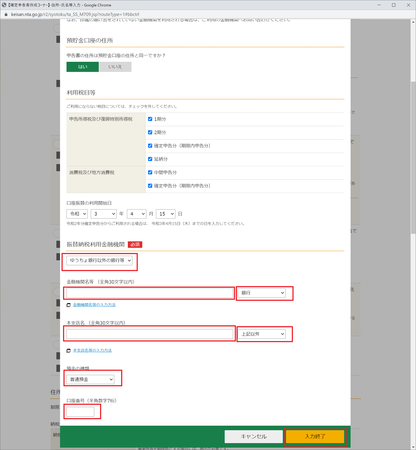Viewport: 416px width, 450px height.
Task: Open the 銀行 type dropdown
Action: pos(262,293)
